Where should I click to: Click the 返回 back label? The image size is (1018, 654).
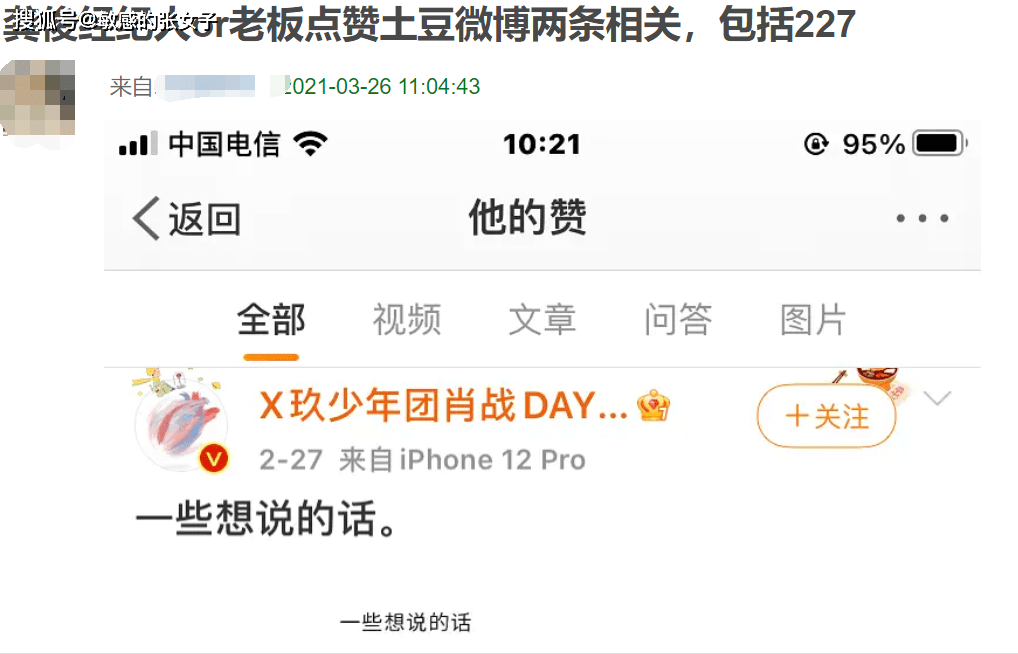pos(205,219)
